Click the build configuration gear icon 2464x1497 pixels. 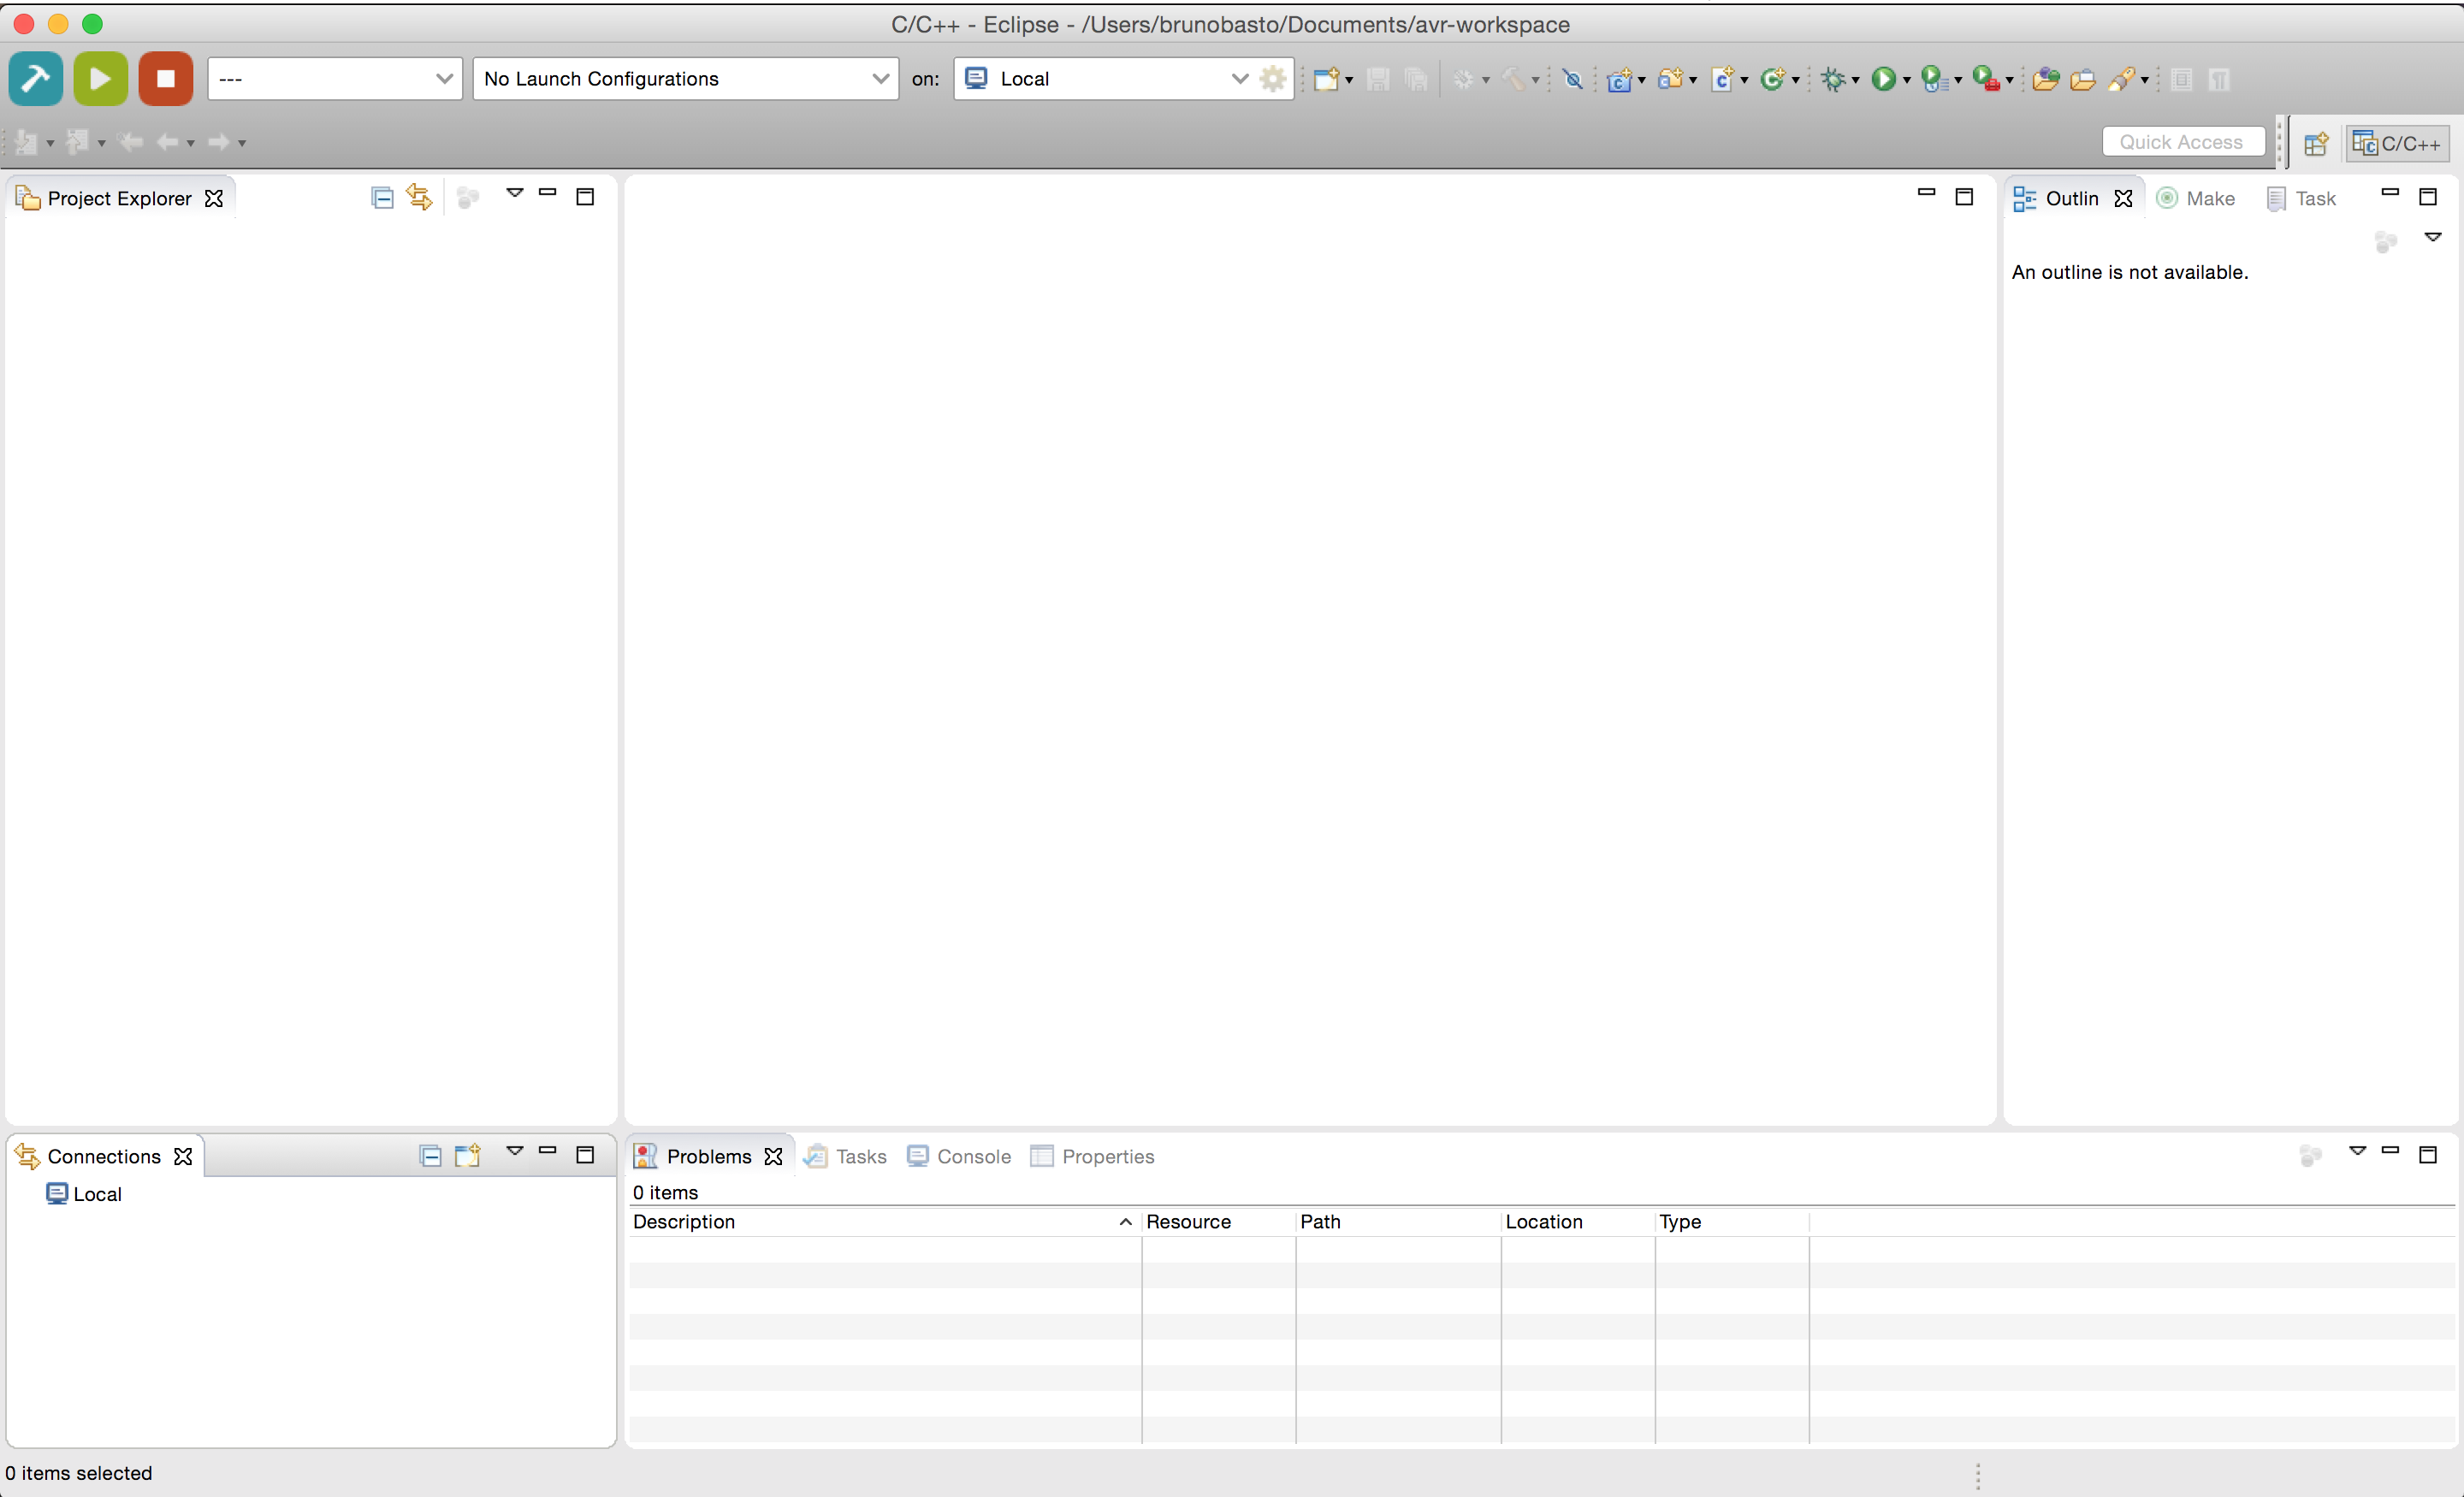tap(1463, 79)
